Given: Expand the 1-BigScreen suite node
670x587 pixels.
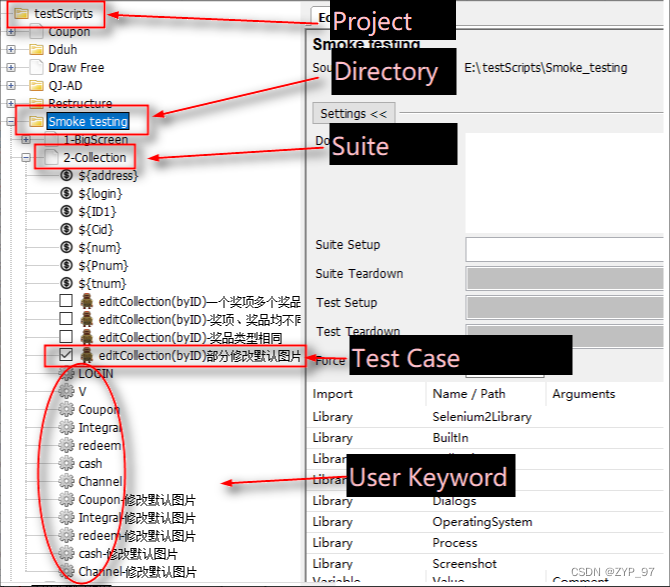Looking at the screenshot, I should (26, 139).
